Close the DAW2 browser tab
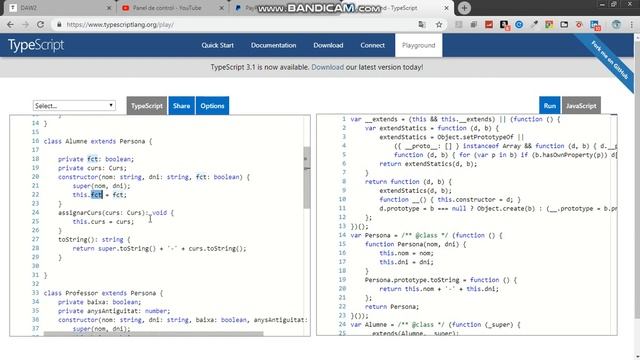This screenshot has height=360, width=640. 109,8
